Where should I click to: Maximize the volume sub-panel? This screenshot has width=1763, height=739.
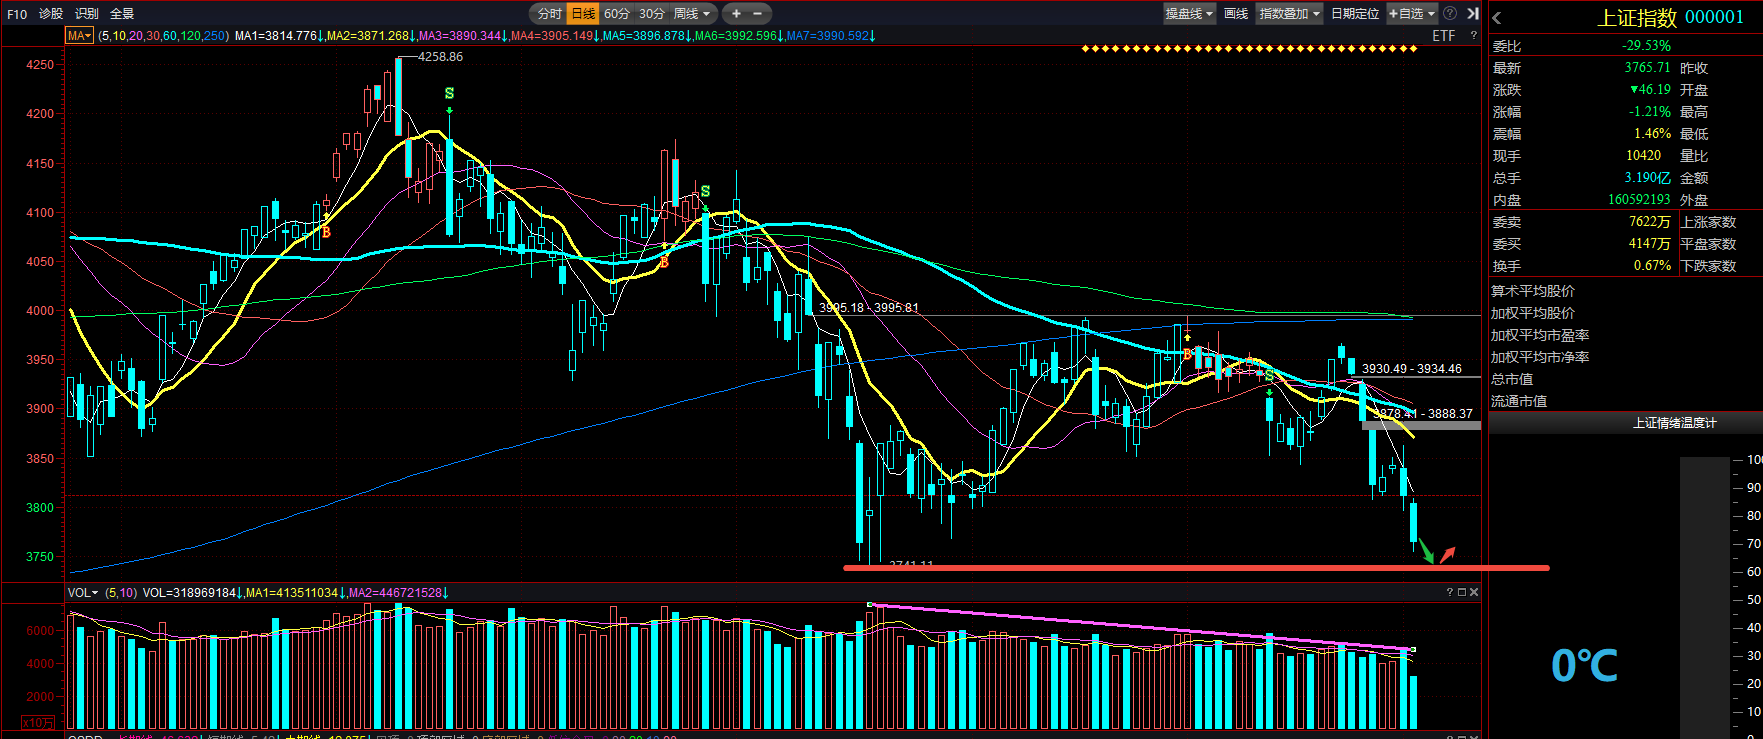click(1461, 593)
